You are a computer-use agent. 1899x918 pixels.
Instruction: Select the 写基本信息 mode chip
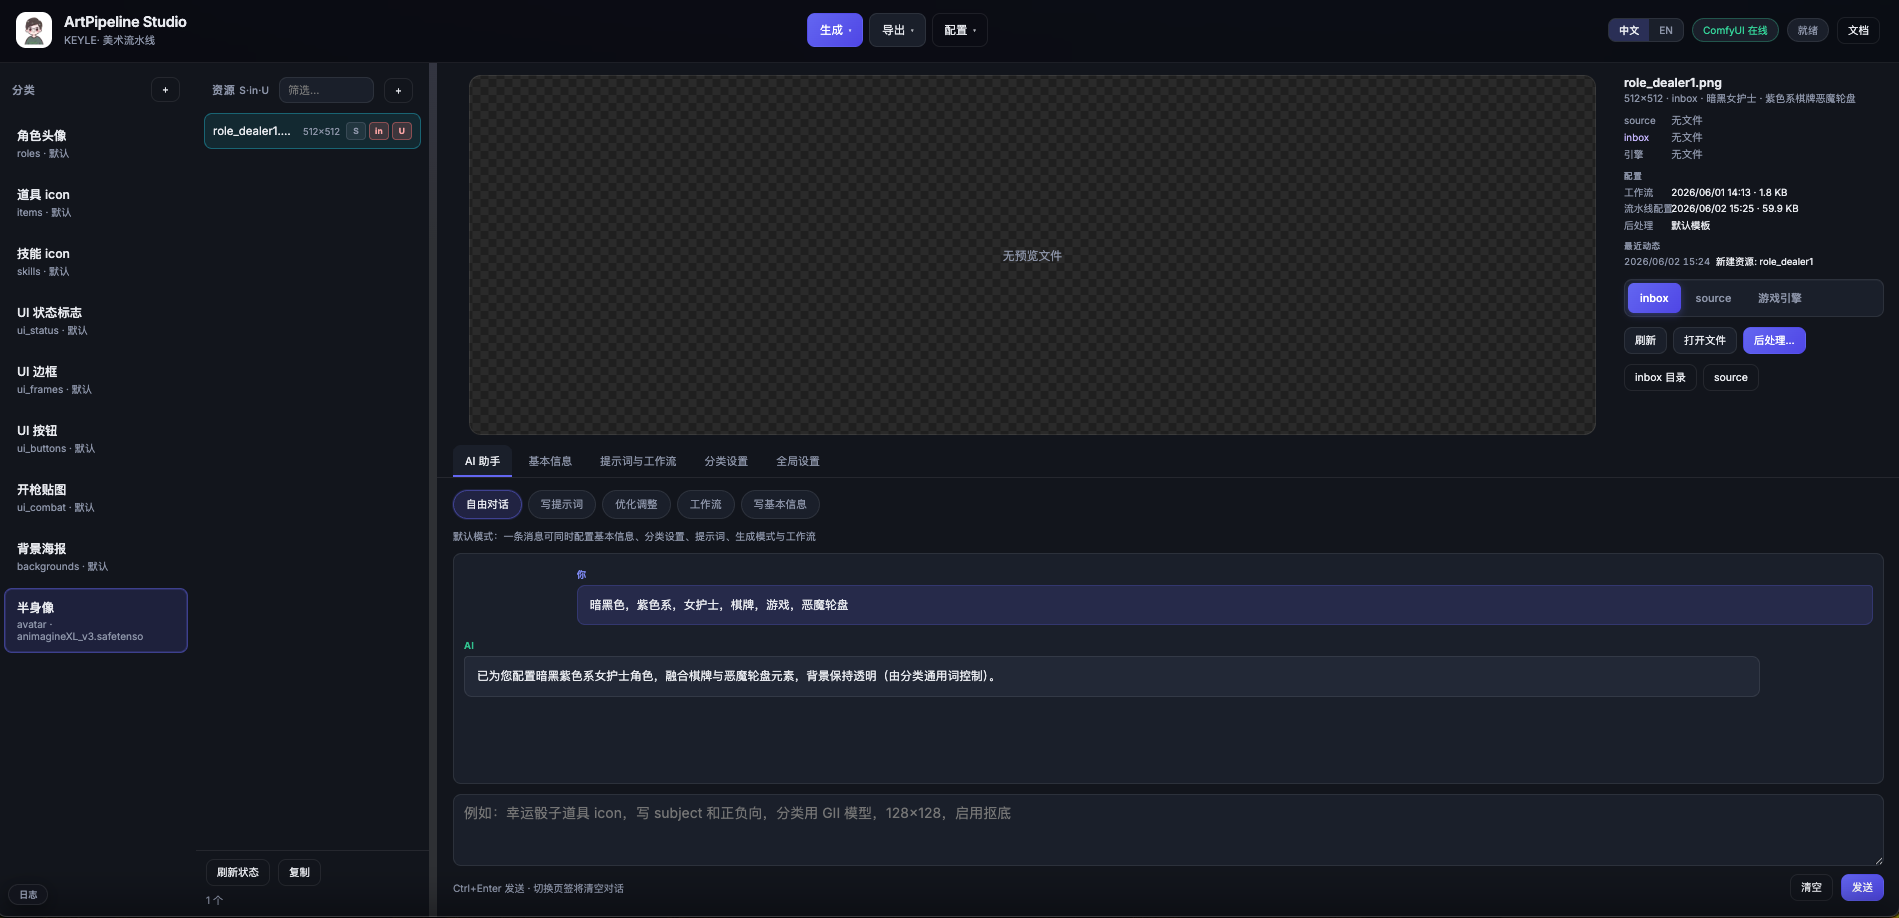click(x=780, y=504)
